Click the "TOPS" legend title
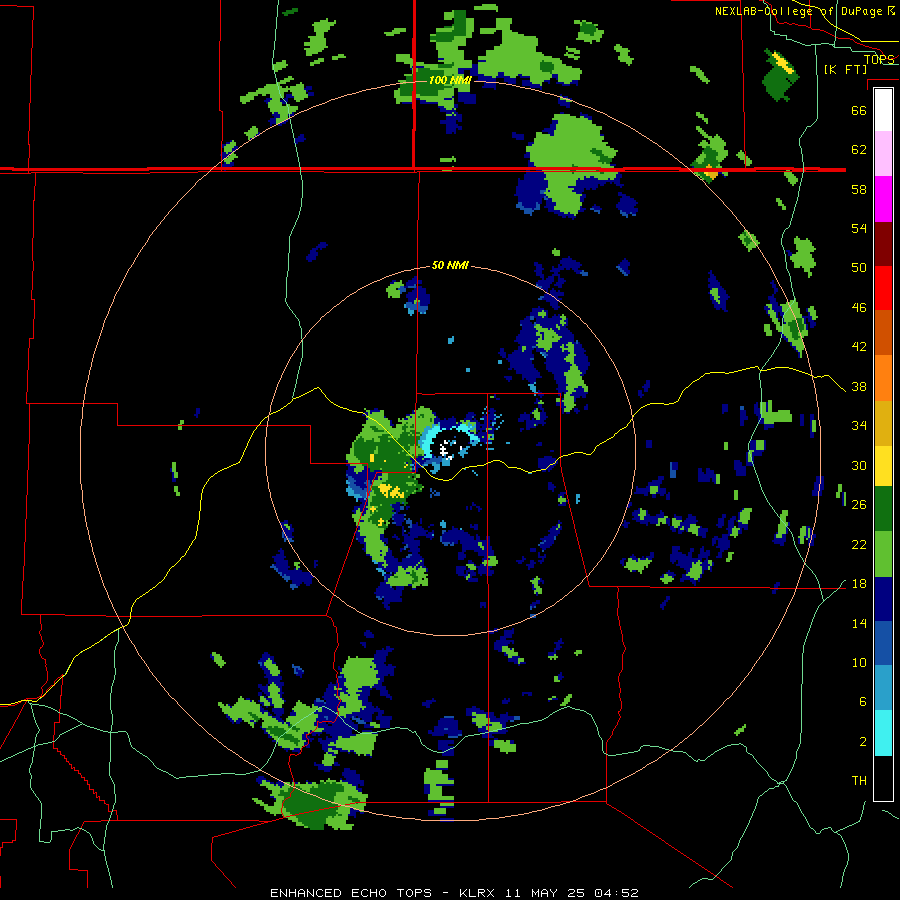The image size is (900, 900). [x=879, y=59]
